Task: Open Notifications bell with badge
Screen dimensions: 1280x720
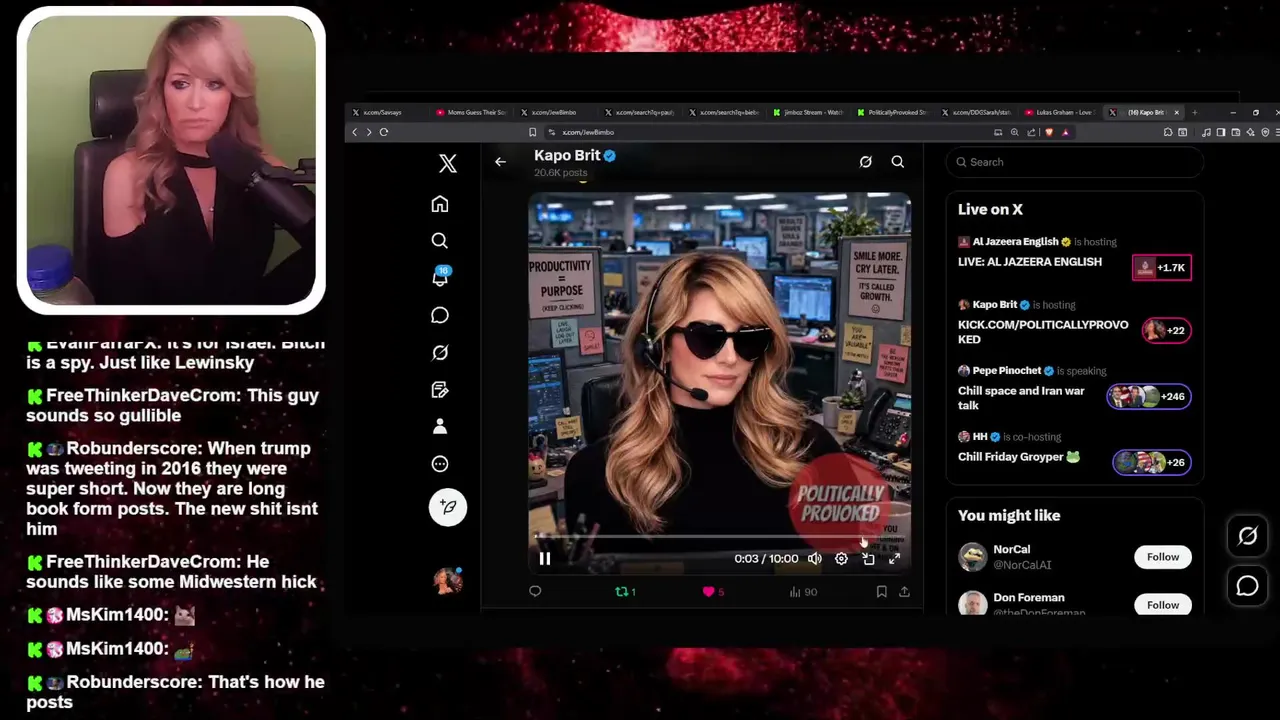Action: [440, 277]
